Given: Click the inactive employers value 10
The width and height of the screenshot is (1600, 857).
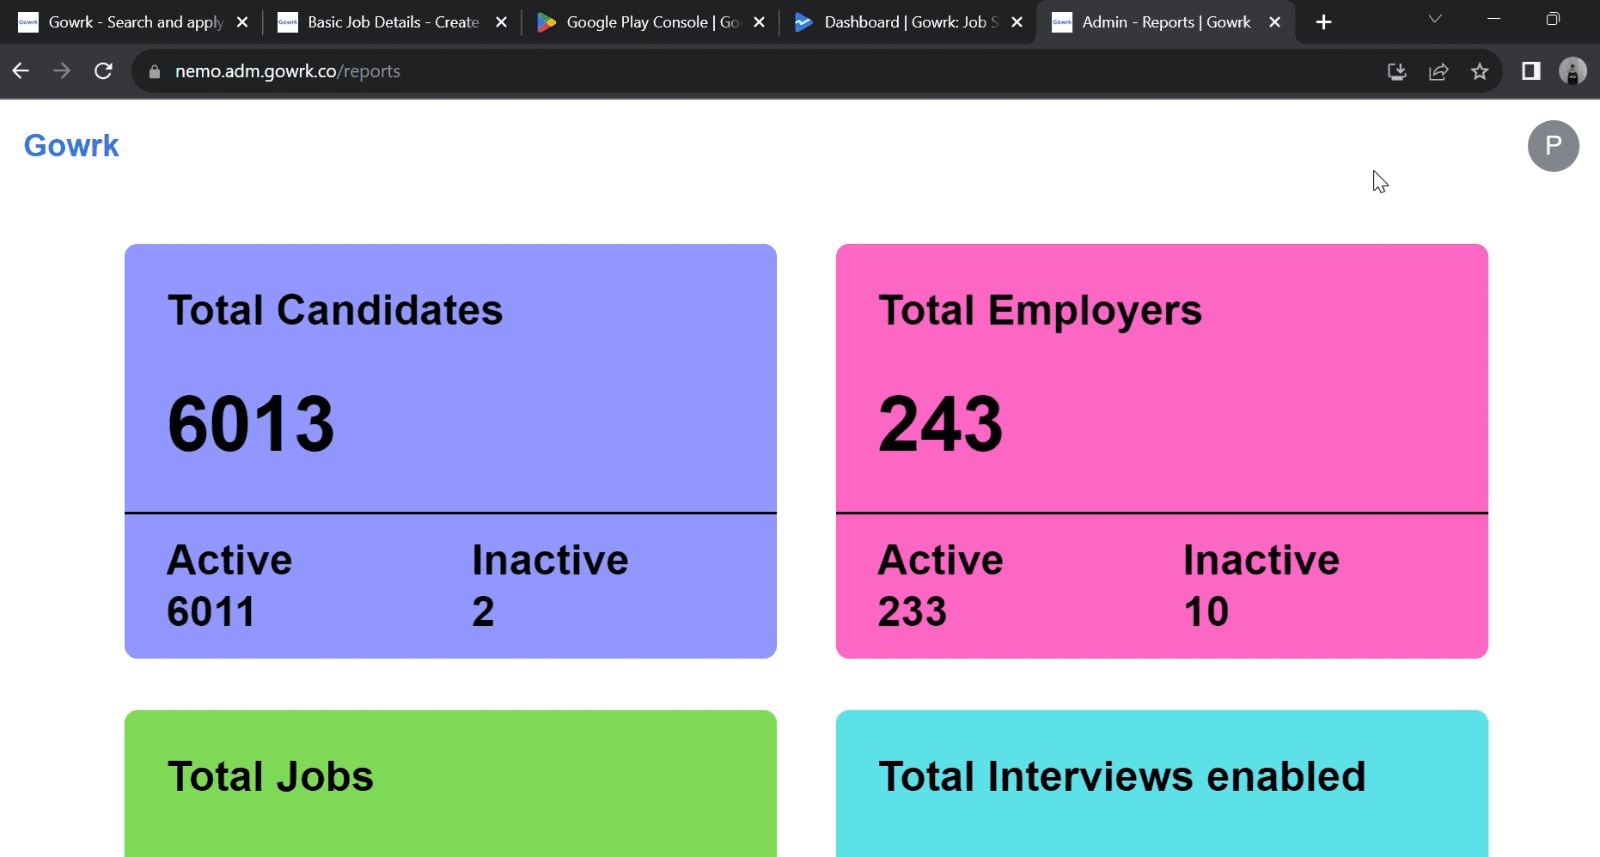Looking at the screenshot, I should [1206, 612].
